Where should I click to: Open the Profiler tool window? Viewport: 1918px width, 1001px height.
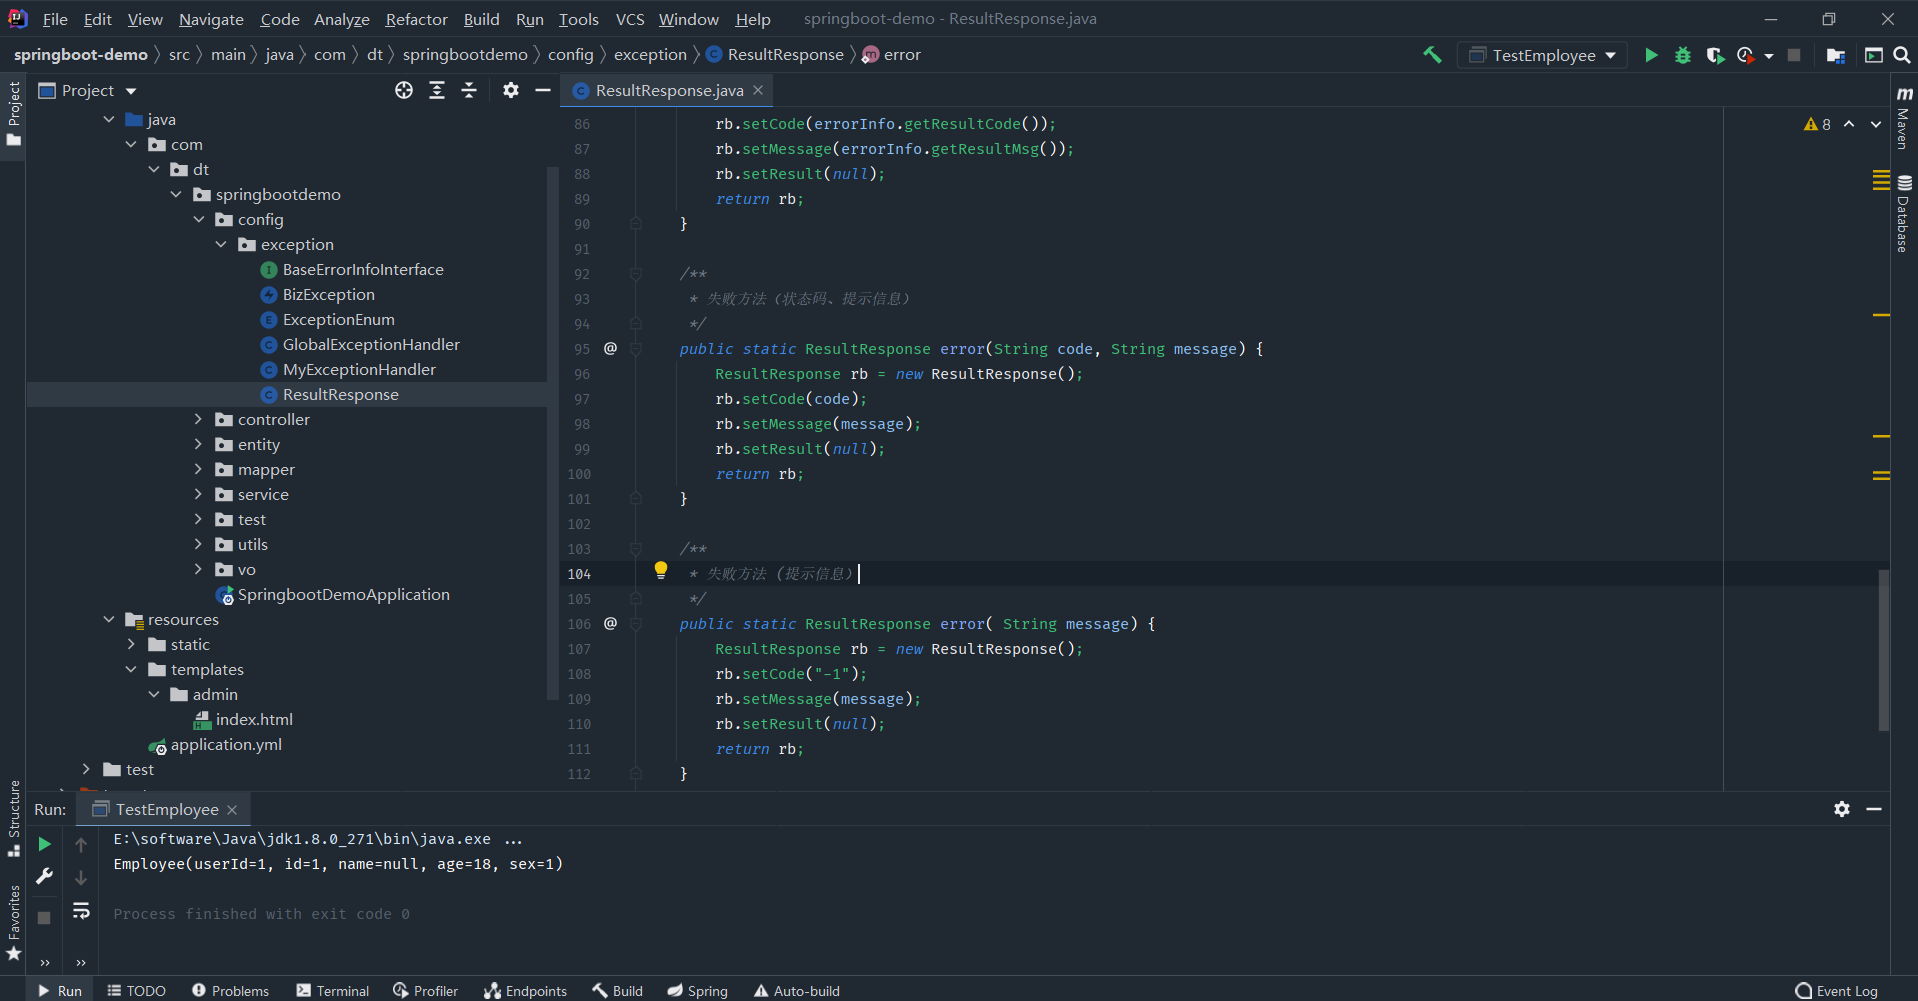pyautogui.click(x=426, y=991)
